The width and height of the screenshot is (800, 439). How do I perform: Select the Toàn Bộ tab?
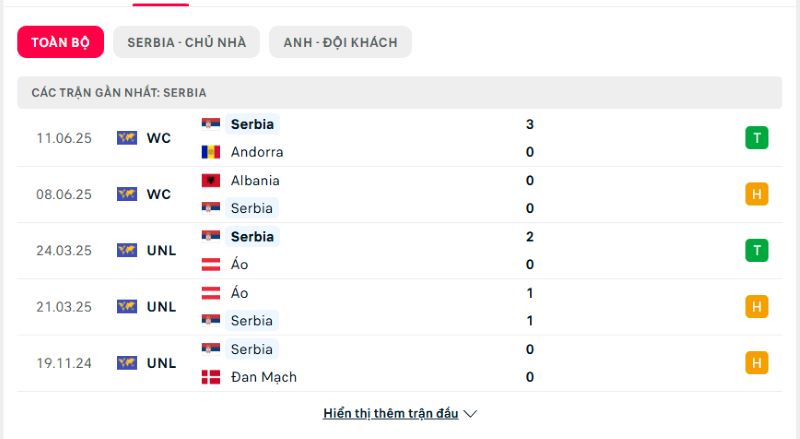pyautogui.click(x=60, y=42)
